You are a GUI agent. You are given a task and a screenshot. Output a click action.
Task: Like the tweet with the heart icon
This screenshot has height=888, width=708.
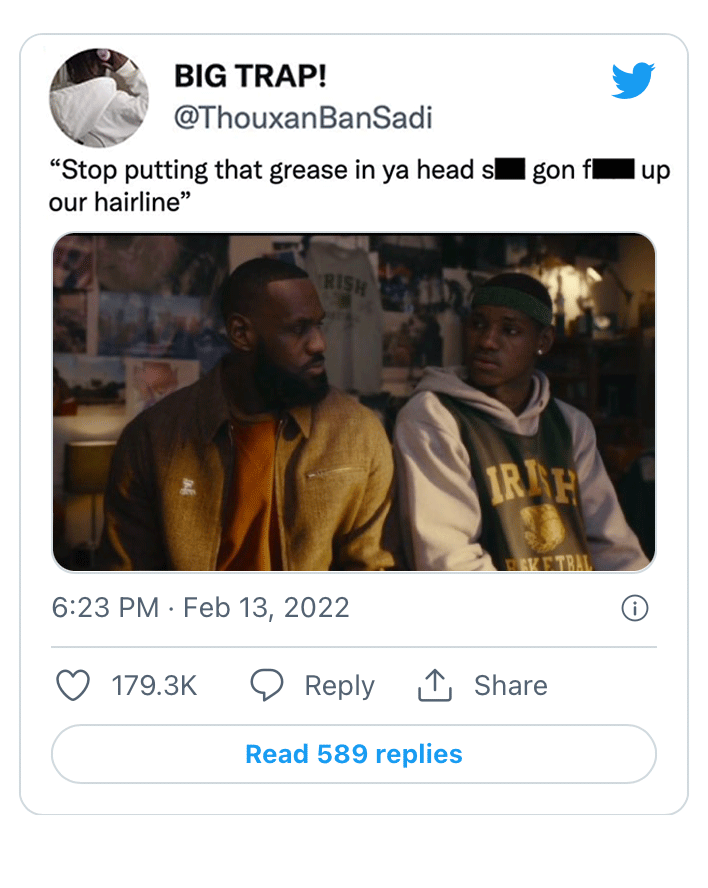[73, 685]
